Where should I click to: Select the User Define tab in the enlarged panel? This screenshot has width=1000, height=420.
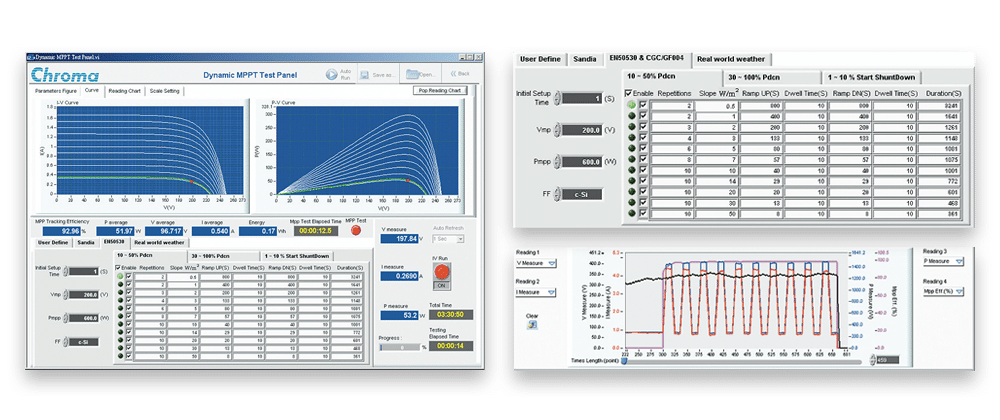(x=541, y=59)
